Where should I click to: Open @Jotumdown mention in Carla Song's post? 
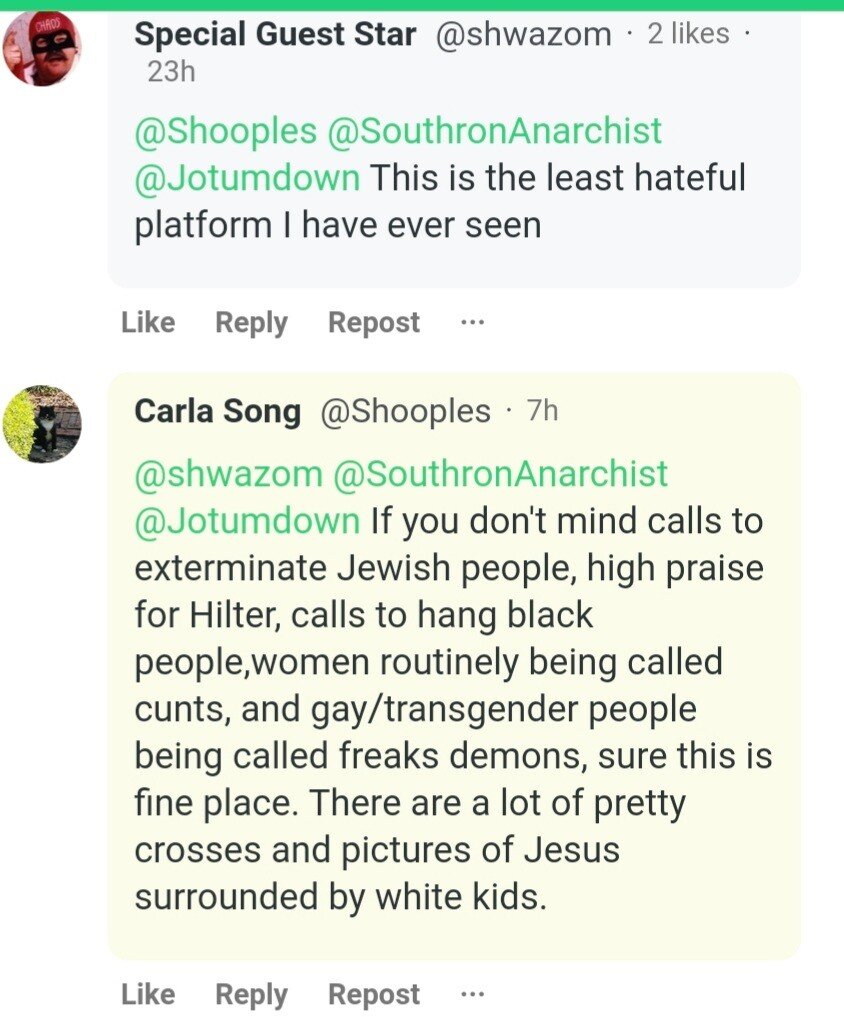pyautogui.click(x=247, y=521)
